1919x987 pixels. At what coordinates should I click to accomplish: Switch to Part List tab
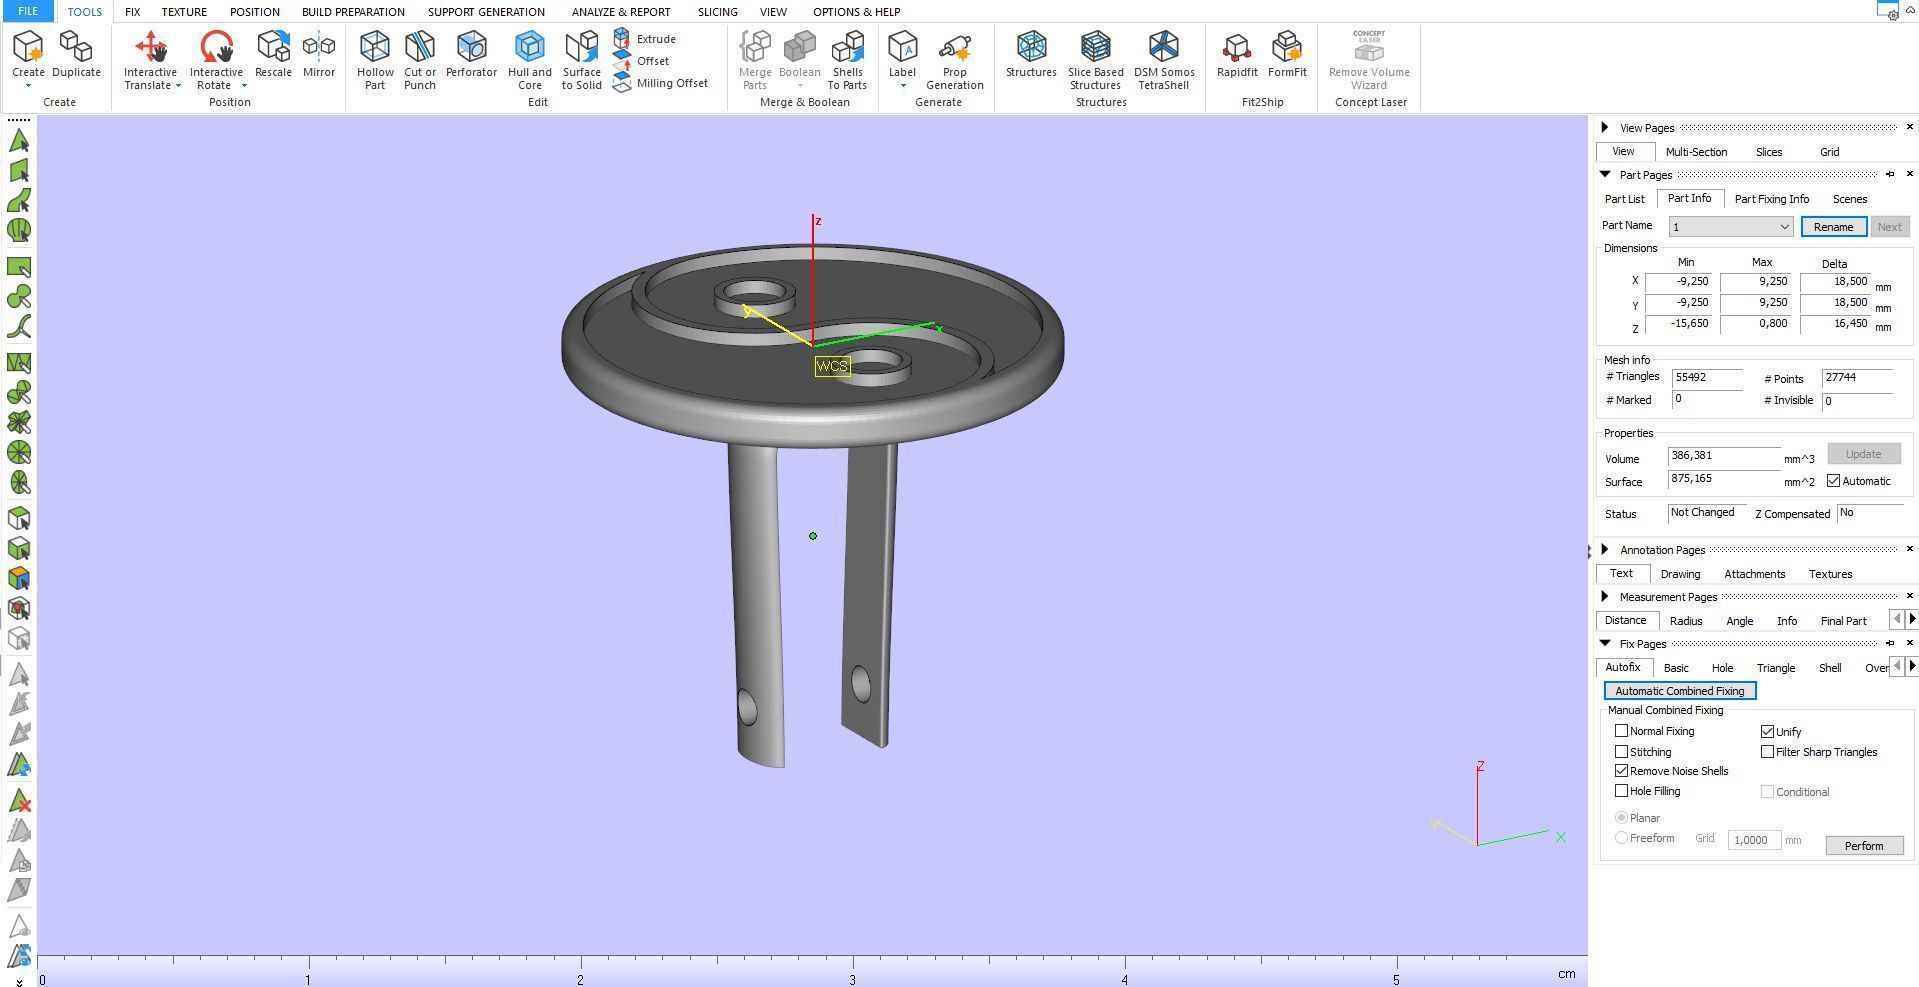[1624, 199]
